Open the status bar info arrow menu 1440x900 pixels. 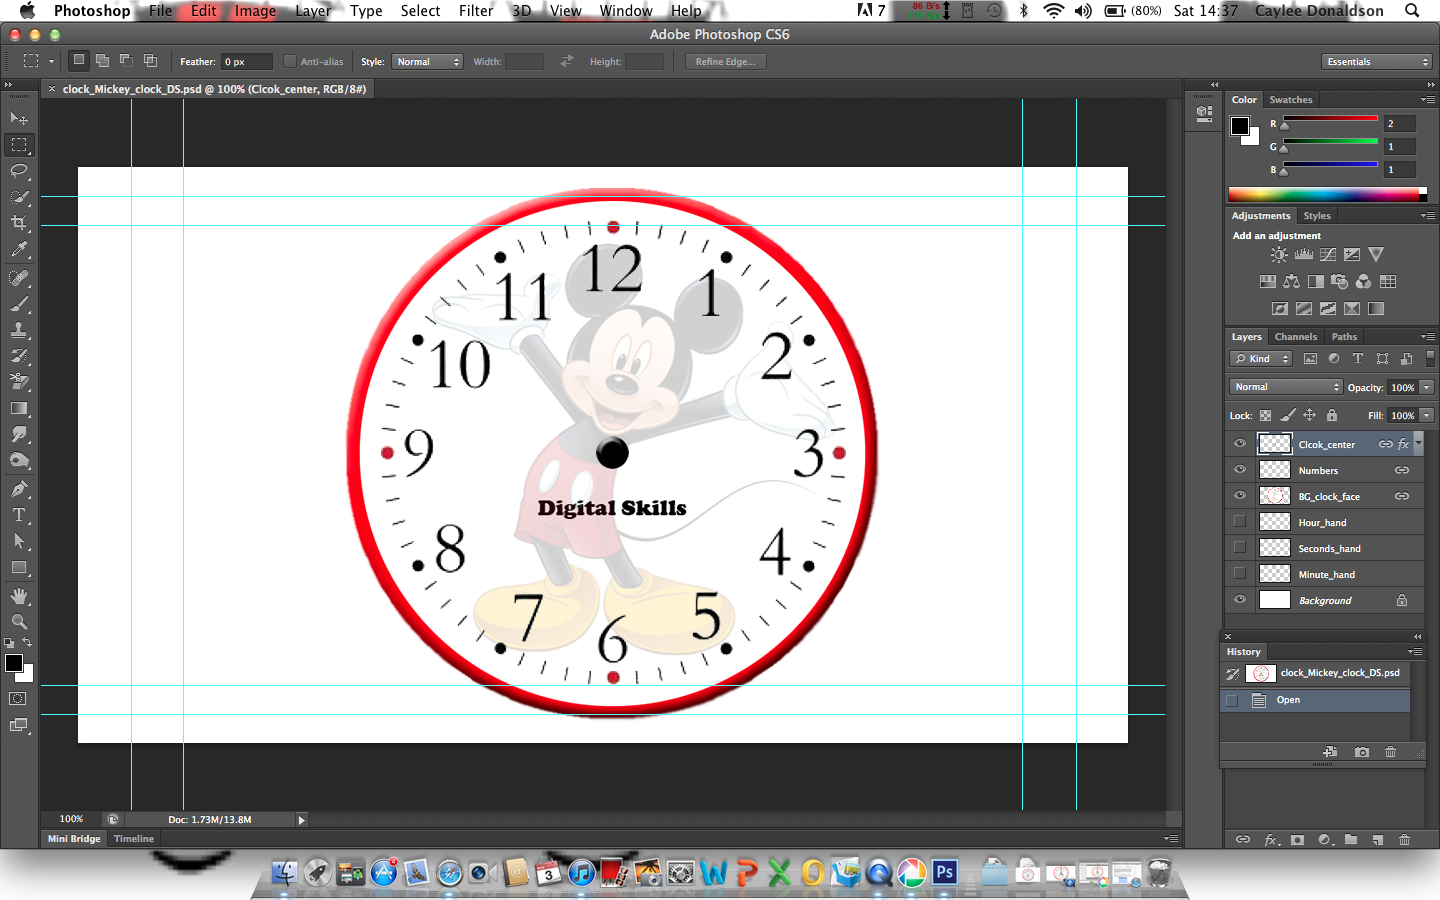(301, 820)
